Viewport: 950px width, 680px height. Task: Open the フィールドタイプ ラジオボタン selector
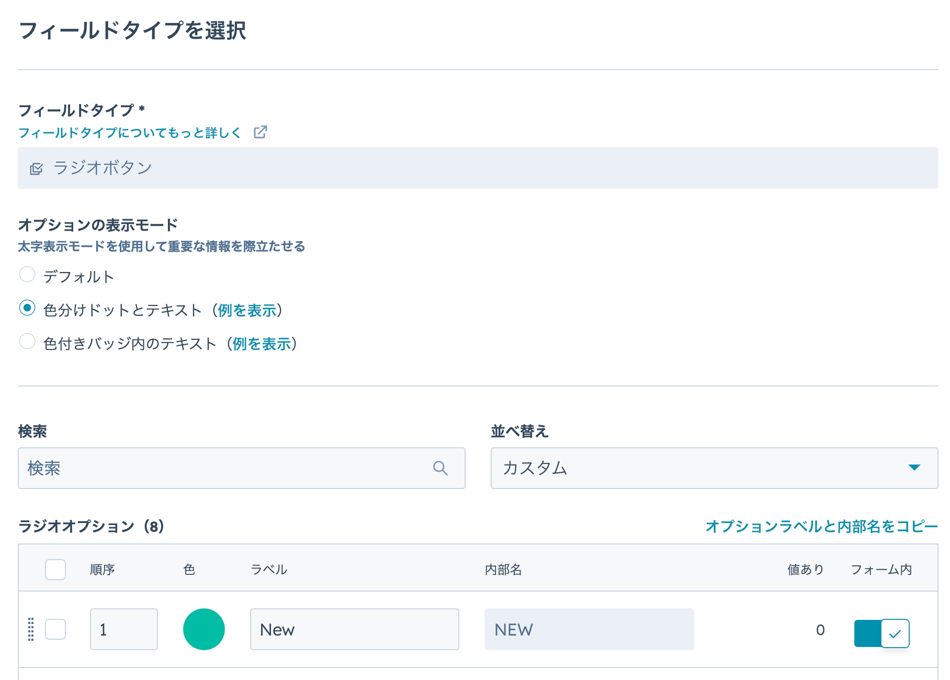coord(478,168)
